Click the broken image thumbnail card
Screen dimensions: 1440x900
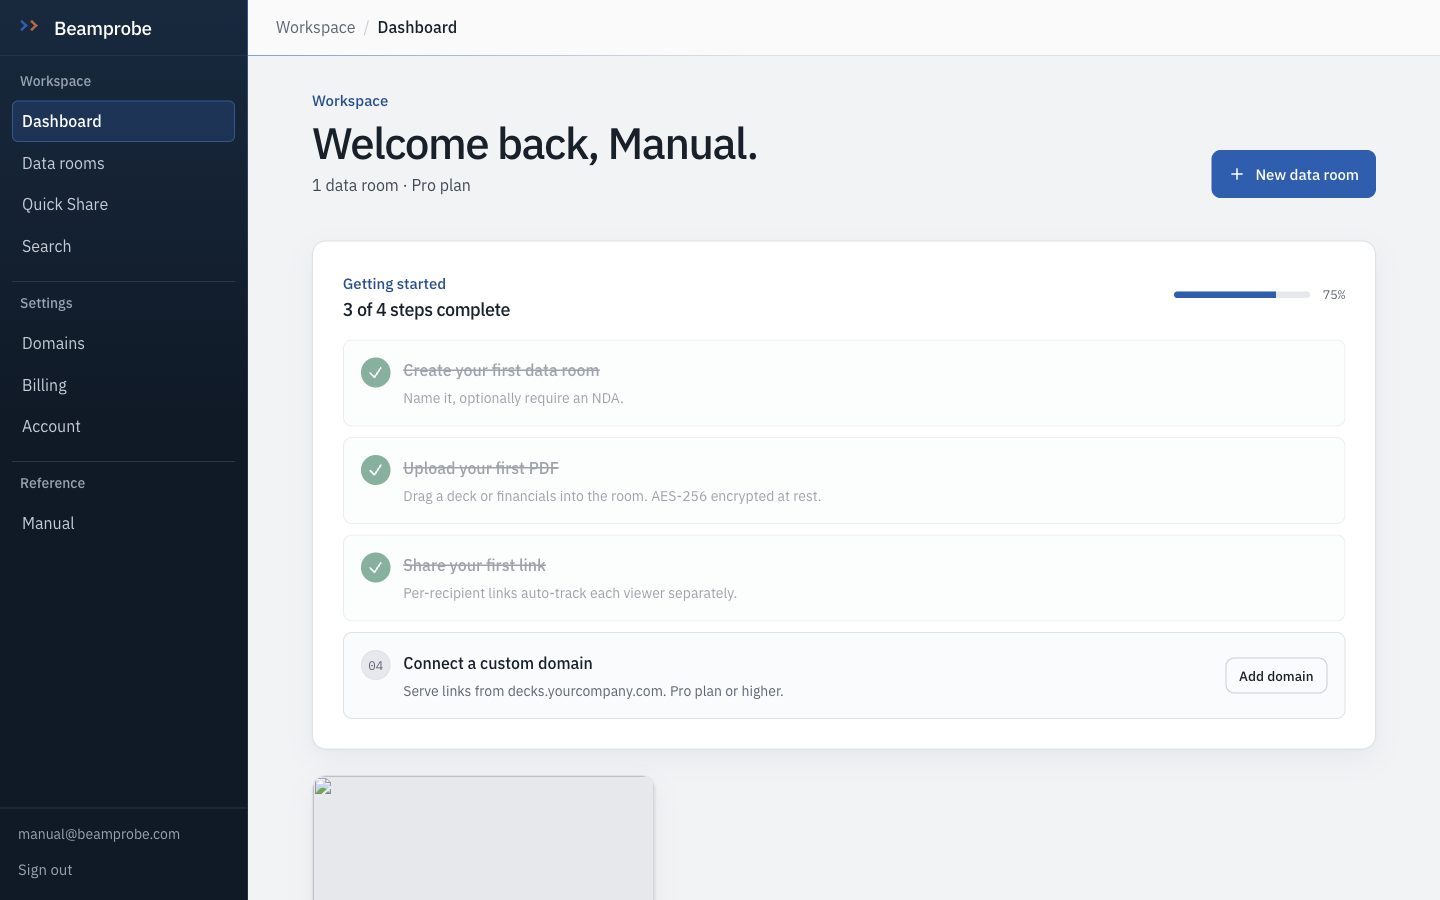click(x=483, y=838)
